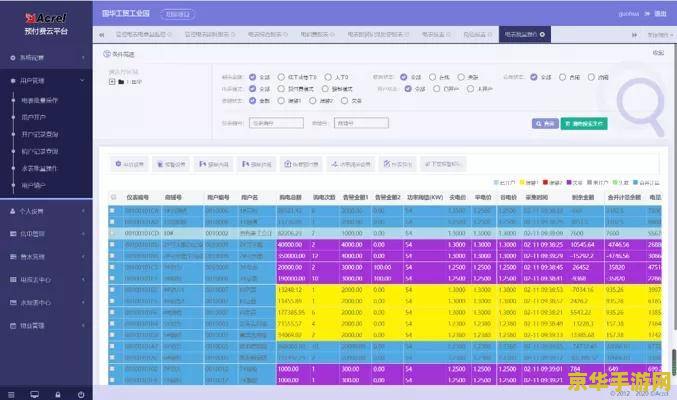Image resolution: width=677 pixels, height=400 pixels.
Task: Click the green batch operation button
Action: pos(584,124)
